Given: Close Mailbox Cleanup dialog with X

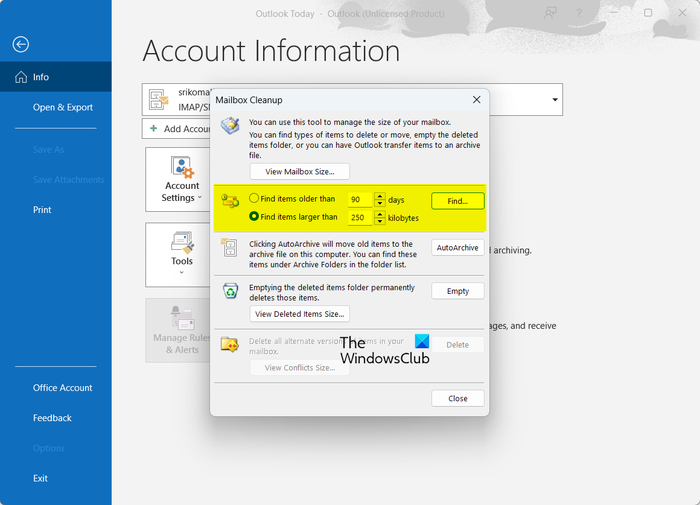Looking at the screenshot, I should [x=476, y=100].
